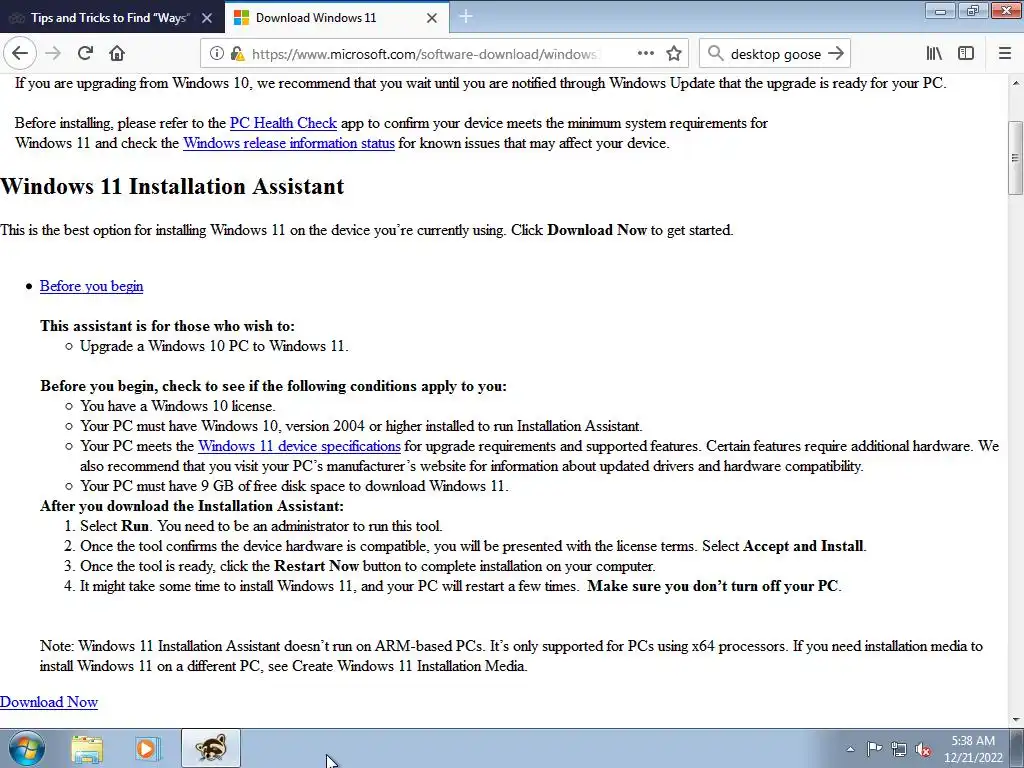Viewport: 1024px width, 768px height.
Task: Reload the current page
Action: (85, 54)
